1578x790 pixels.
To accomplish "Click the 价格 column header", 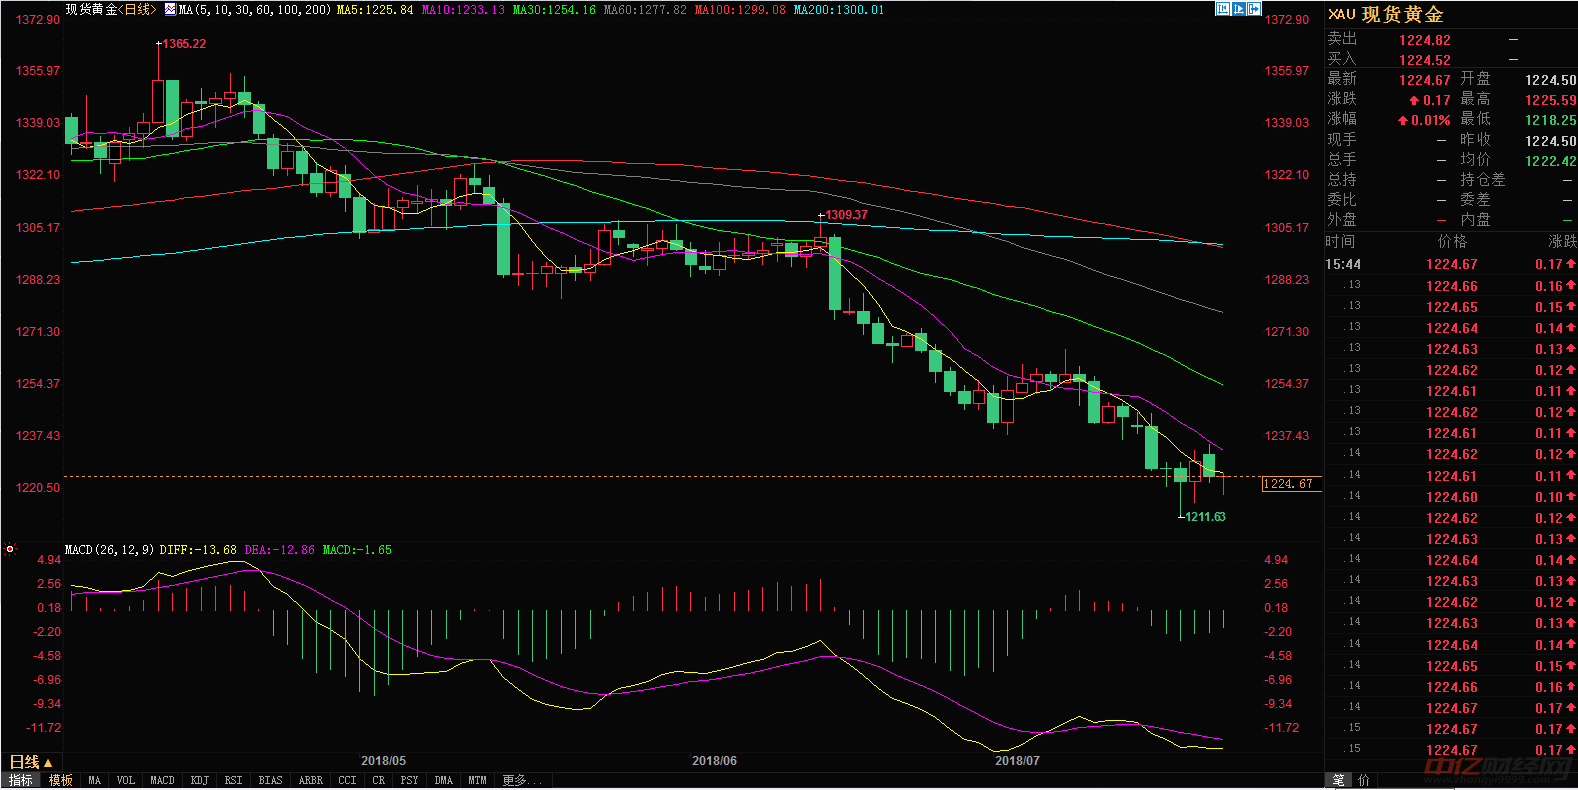I will [x=1452, y=241].
